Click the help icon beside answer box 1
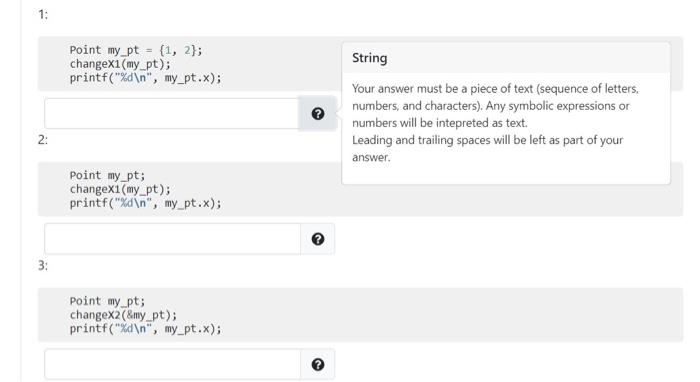 [x=317, y=114]
